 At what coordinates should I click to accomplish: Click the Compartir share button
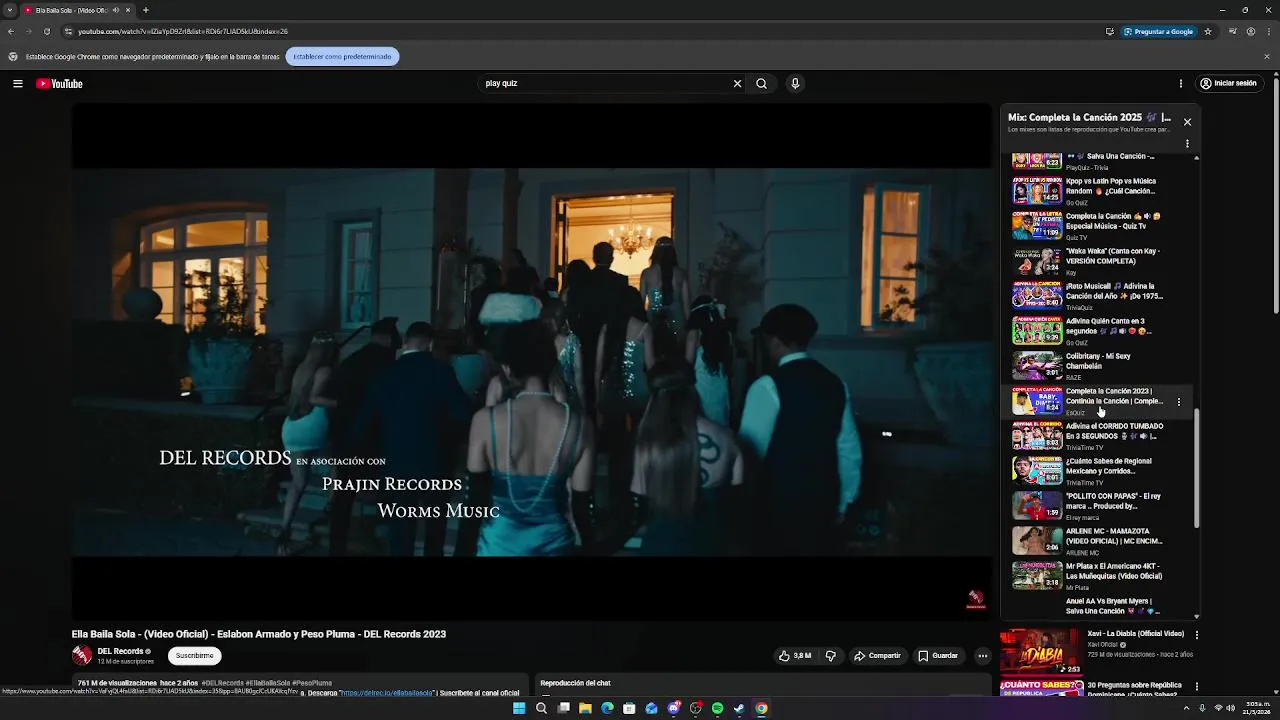877,656
